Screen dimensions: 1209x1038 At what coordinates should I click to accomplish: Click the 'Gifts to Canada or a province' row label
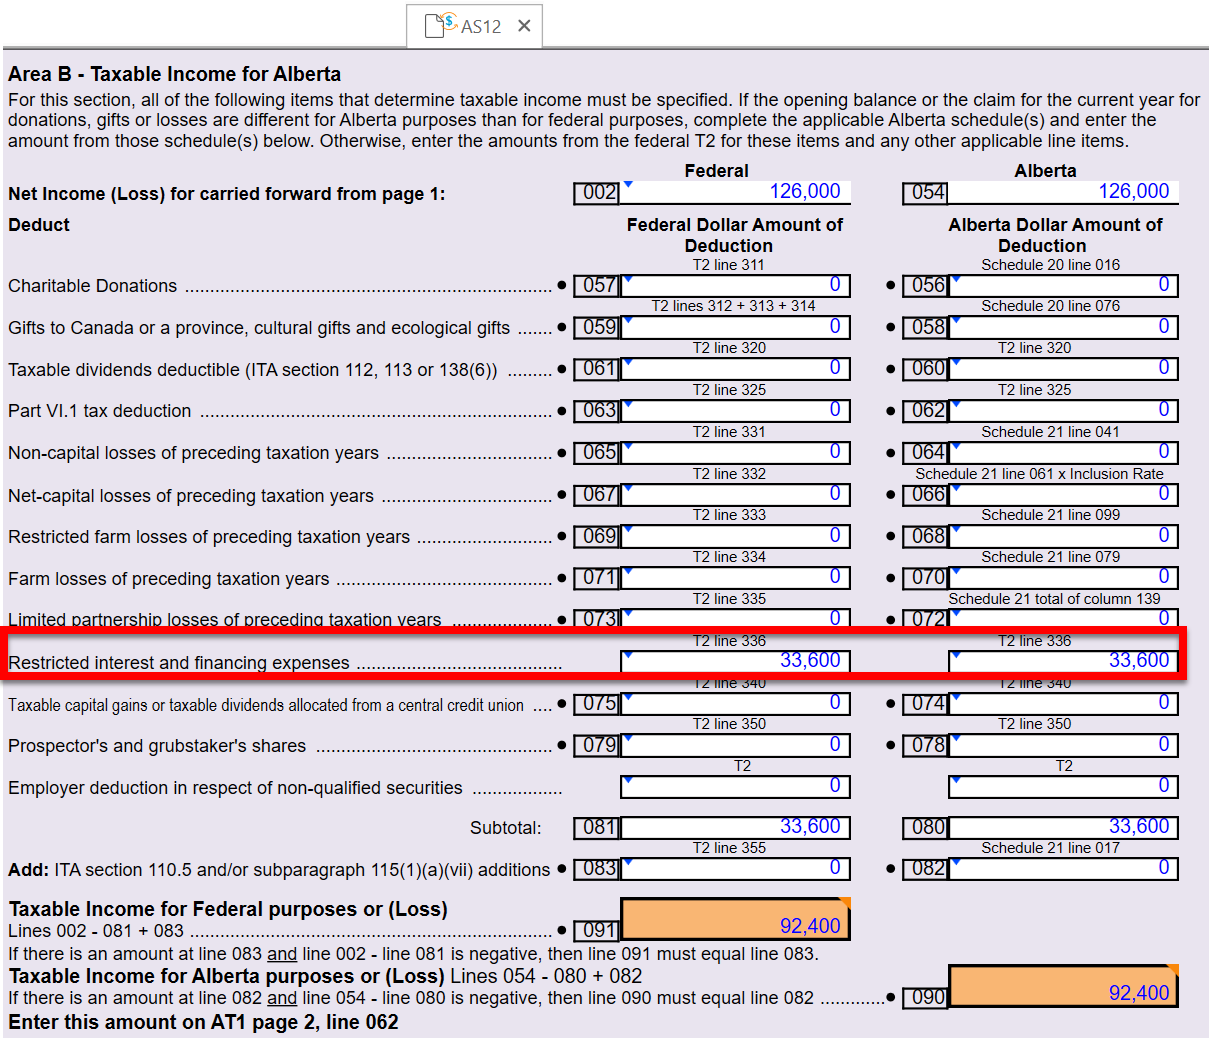coord(259,328)
